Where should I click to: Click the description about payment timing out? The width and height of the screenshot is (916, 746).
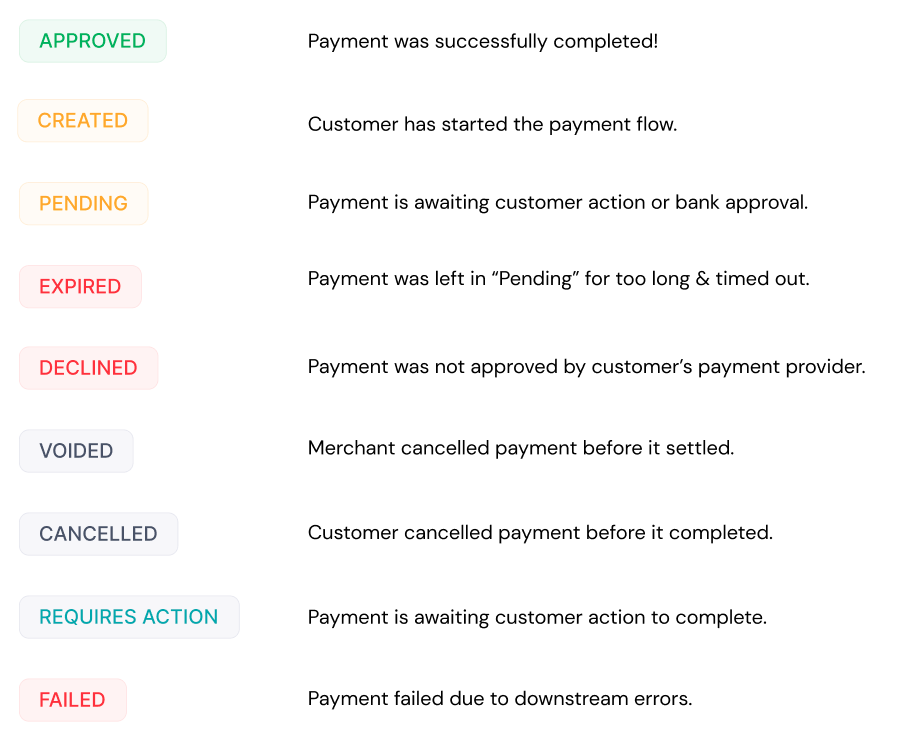pyautogui.click(x=558, y=279)
